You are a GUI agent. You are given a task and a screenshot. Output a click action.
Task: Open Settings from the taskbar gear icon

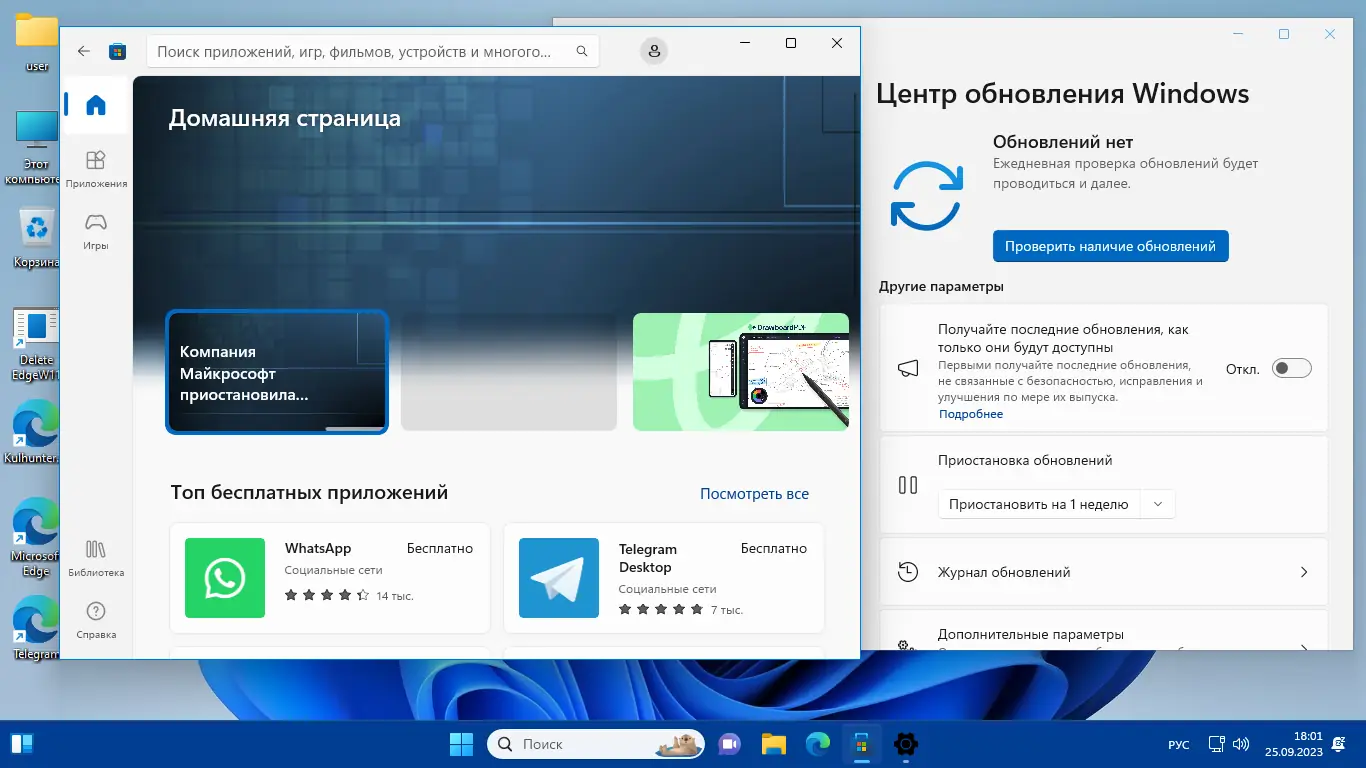(x=905, y=744)
